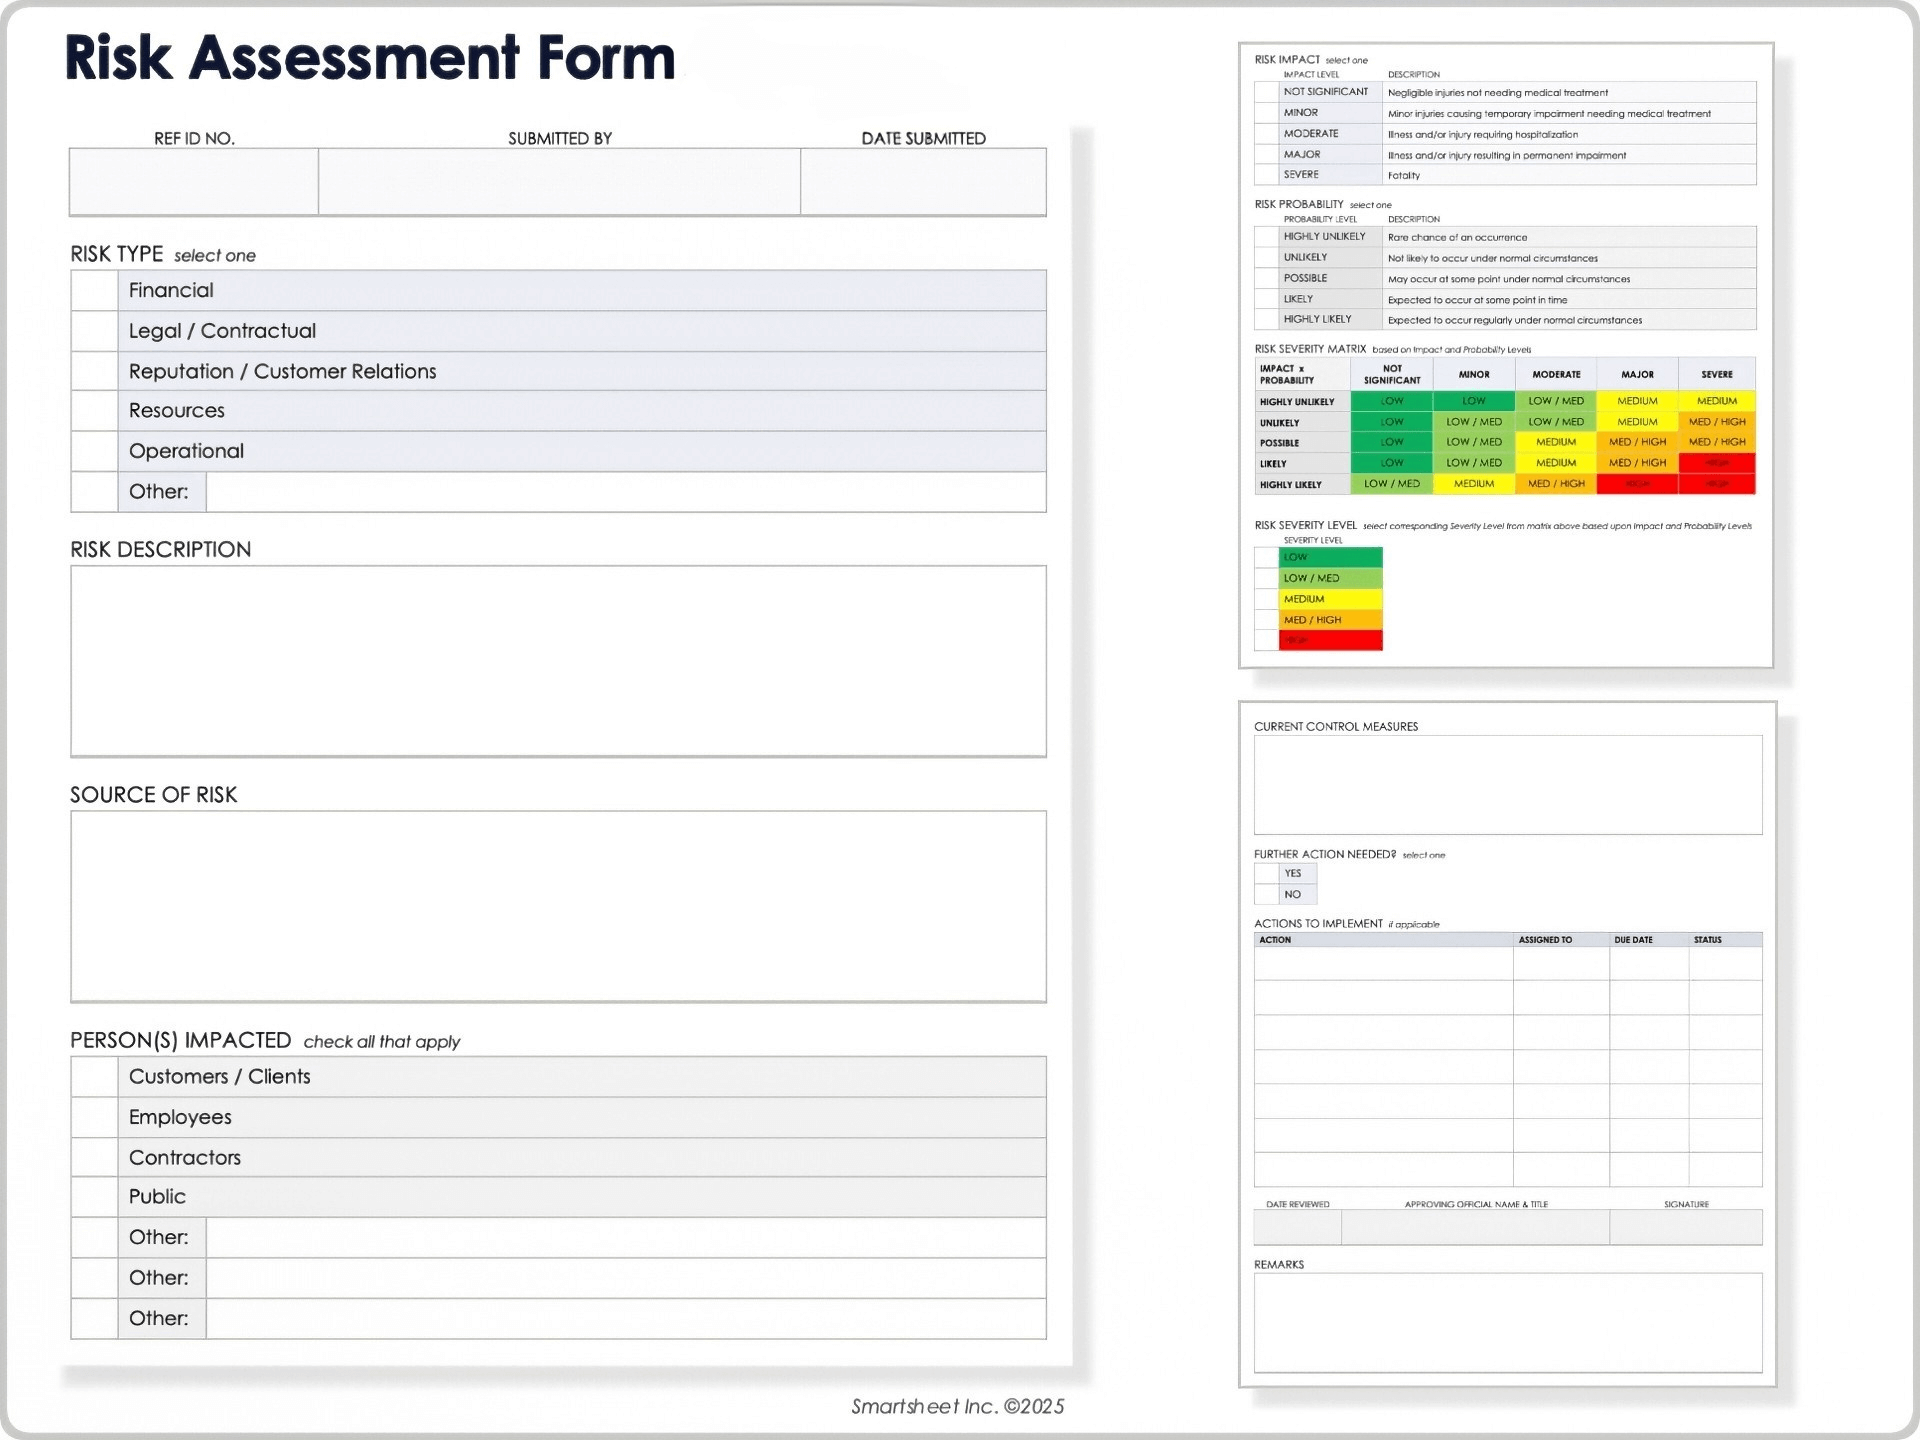Click the SIGNATURE field

click(1687, 1228)
